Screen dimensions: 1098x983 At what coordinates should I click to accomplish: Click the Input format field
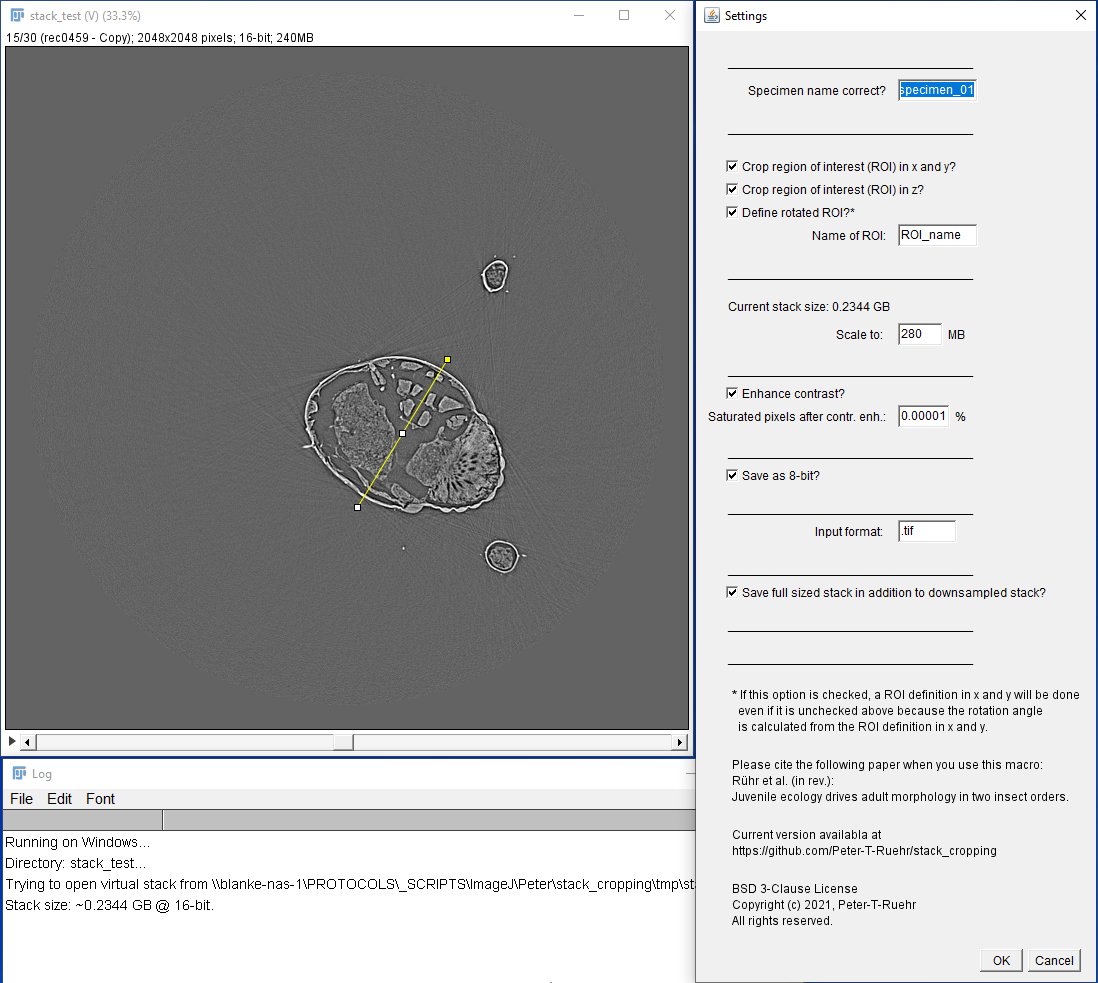926,531
